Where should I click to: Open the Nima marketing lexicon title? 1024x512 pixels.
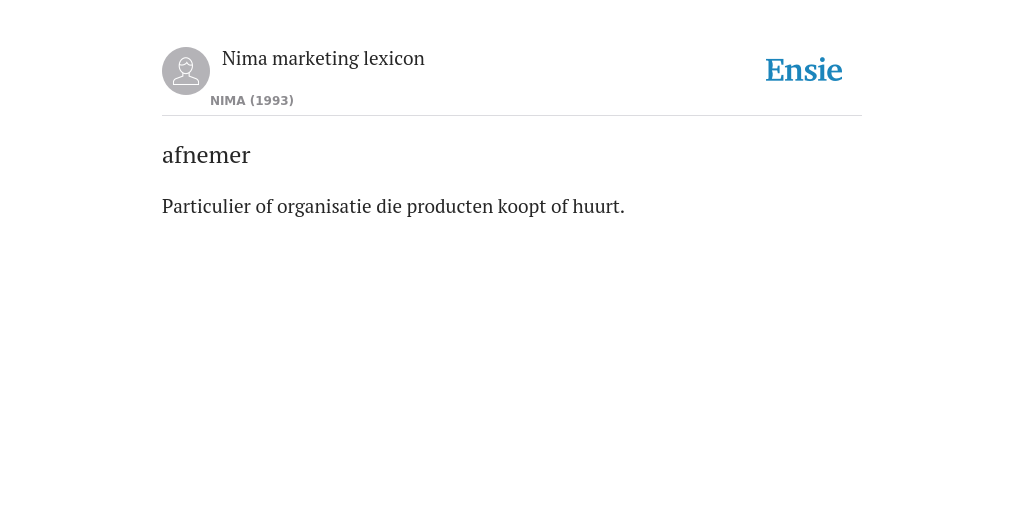[x=323, y=59]
